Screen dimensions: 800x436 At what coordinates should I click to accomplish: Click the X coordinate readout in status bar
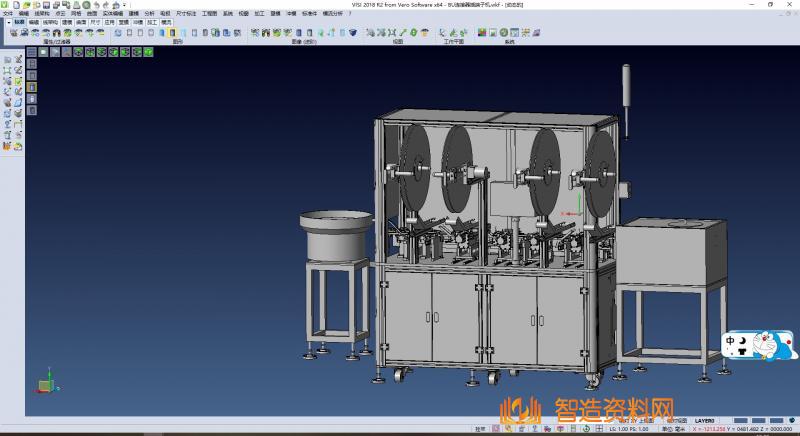click(705, 429)
